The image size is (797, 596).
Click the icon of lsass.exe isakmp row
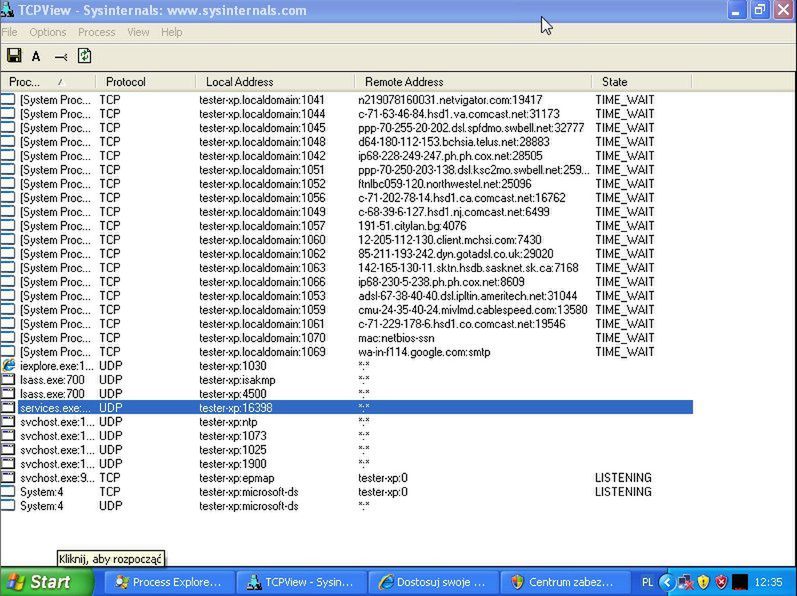coord(8,380)
